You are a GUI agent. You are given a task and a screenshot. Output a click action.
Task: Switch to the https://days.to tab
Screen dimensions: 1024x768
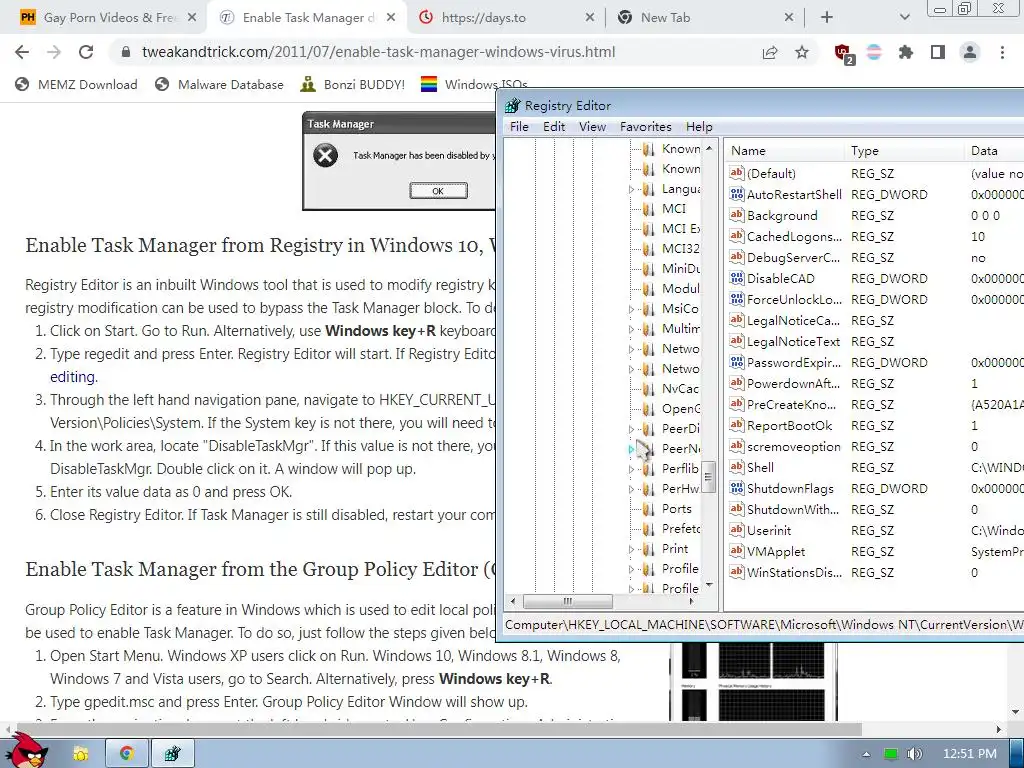tap(506, 18)
